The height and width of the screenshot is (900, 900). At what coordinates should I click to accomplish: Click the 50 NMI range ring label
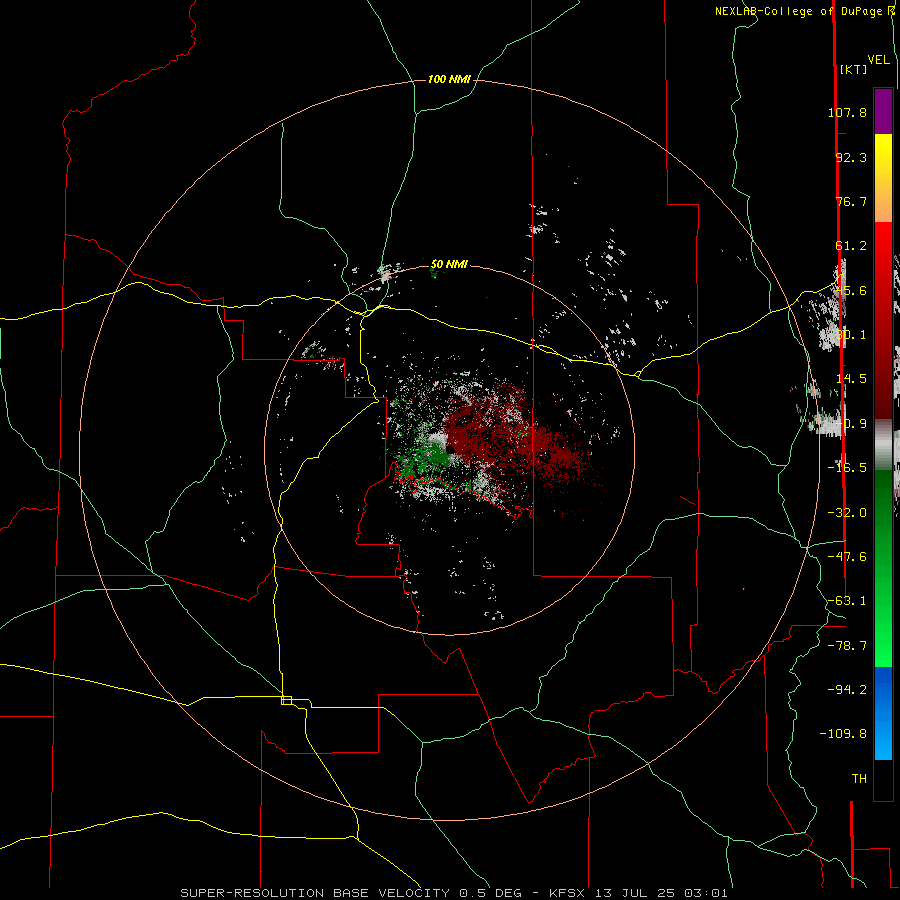tap(449, 264)
